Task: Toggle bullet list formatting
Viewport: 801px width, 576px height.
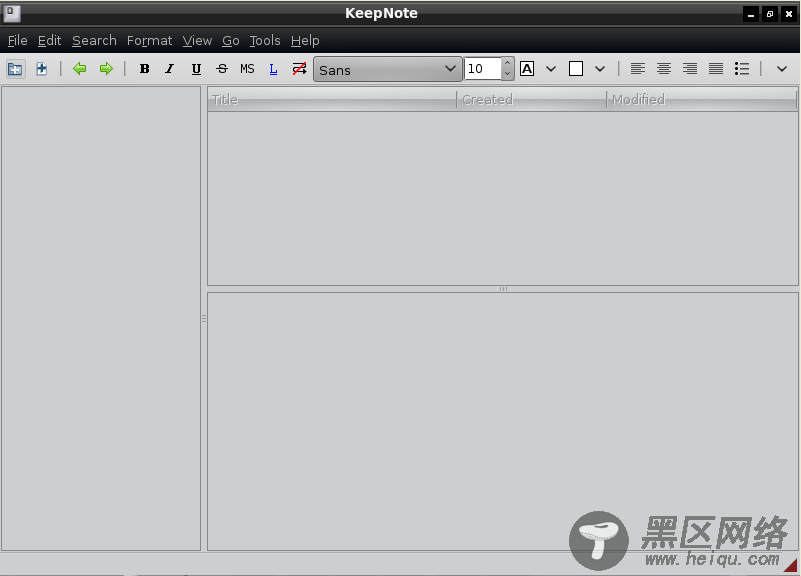Action: click(742, 68)
